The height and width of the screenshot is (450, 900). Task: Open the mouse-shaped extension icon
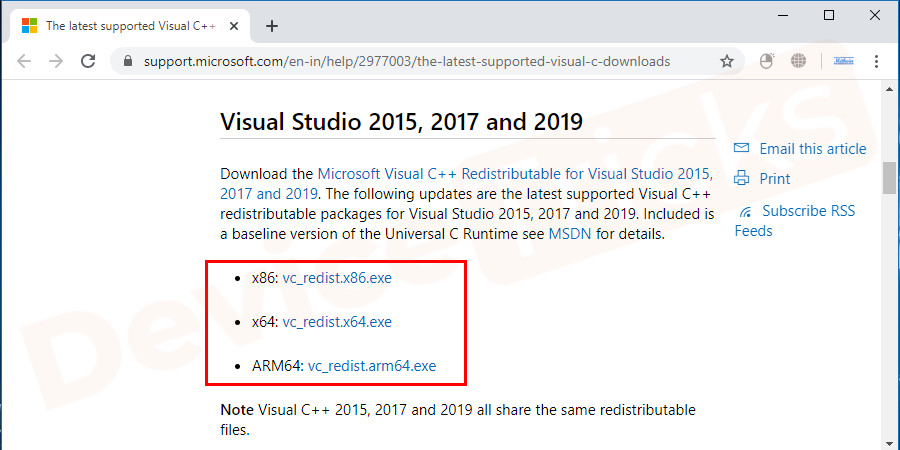click(x=767, y=61)
